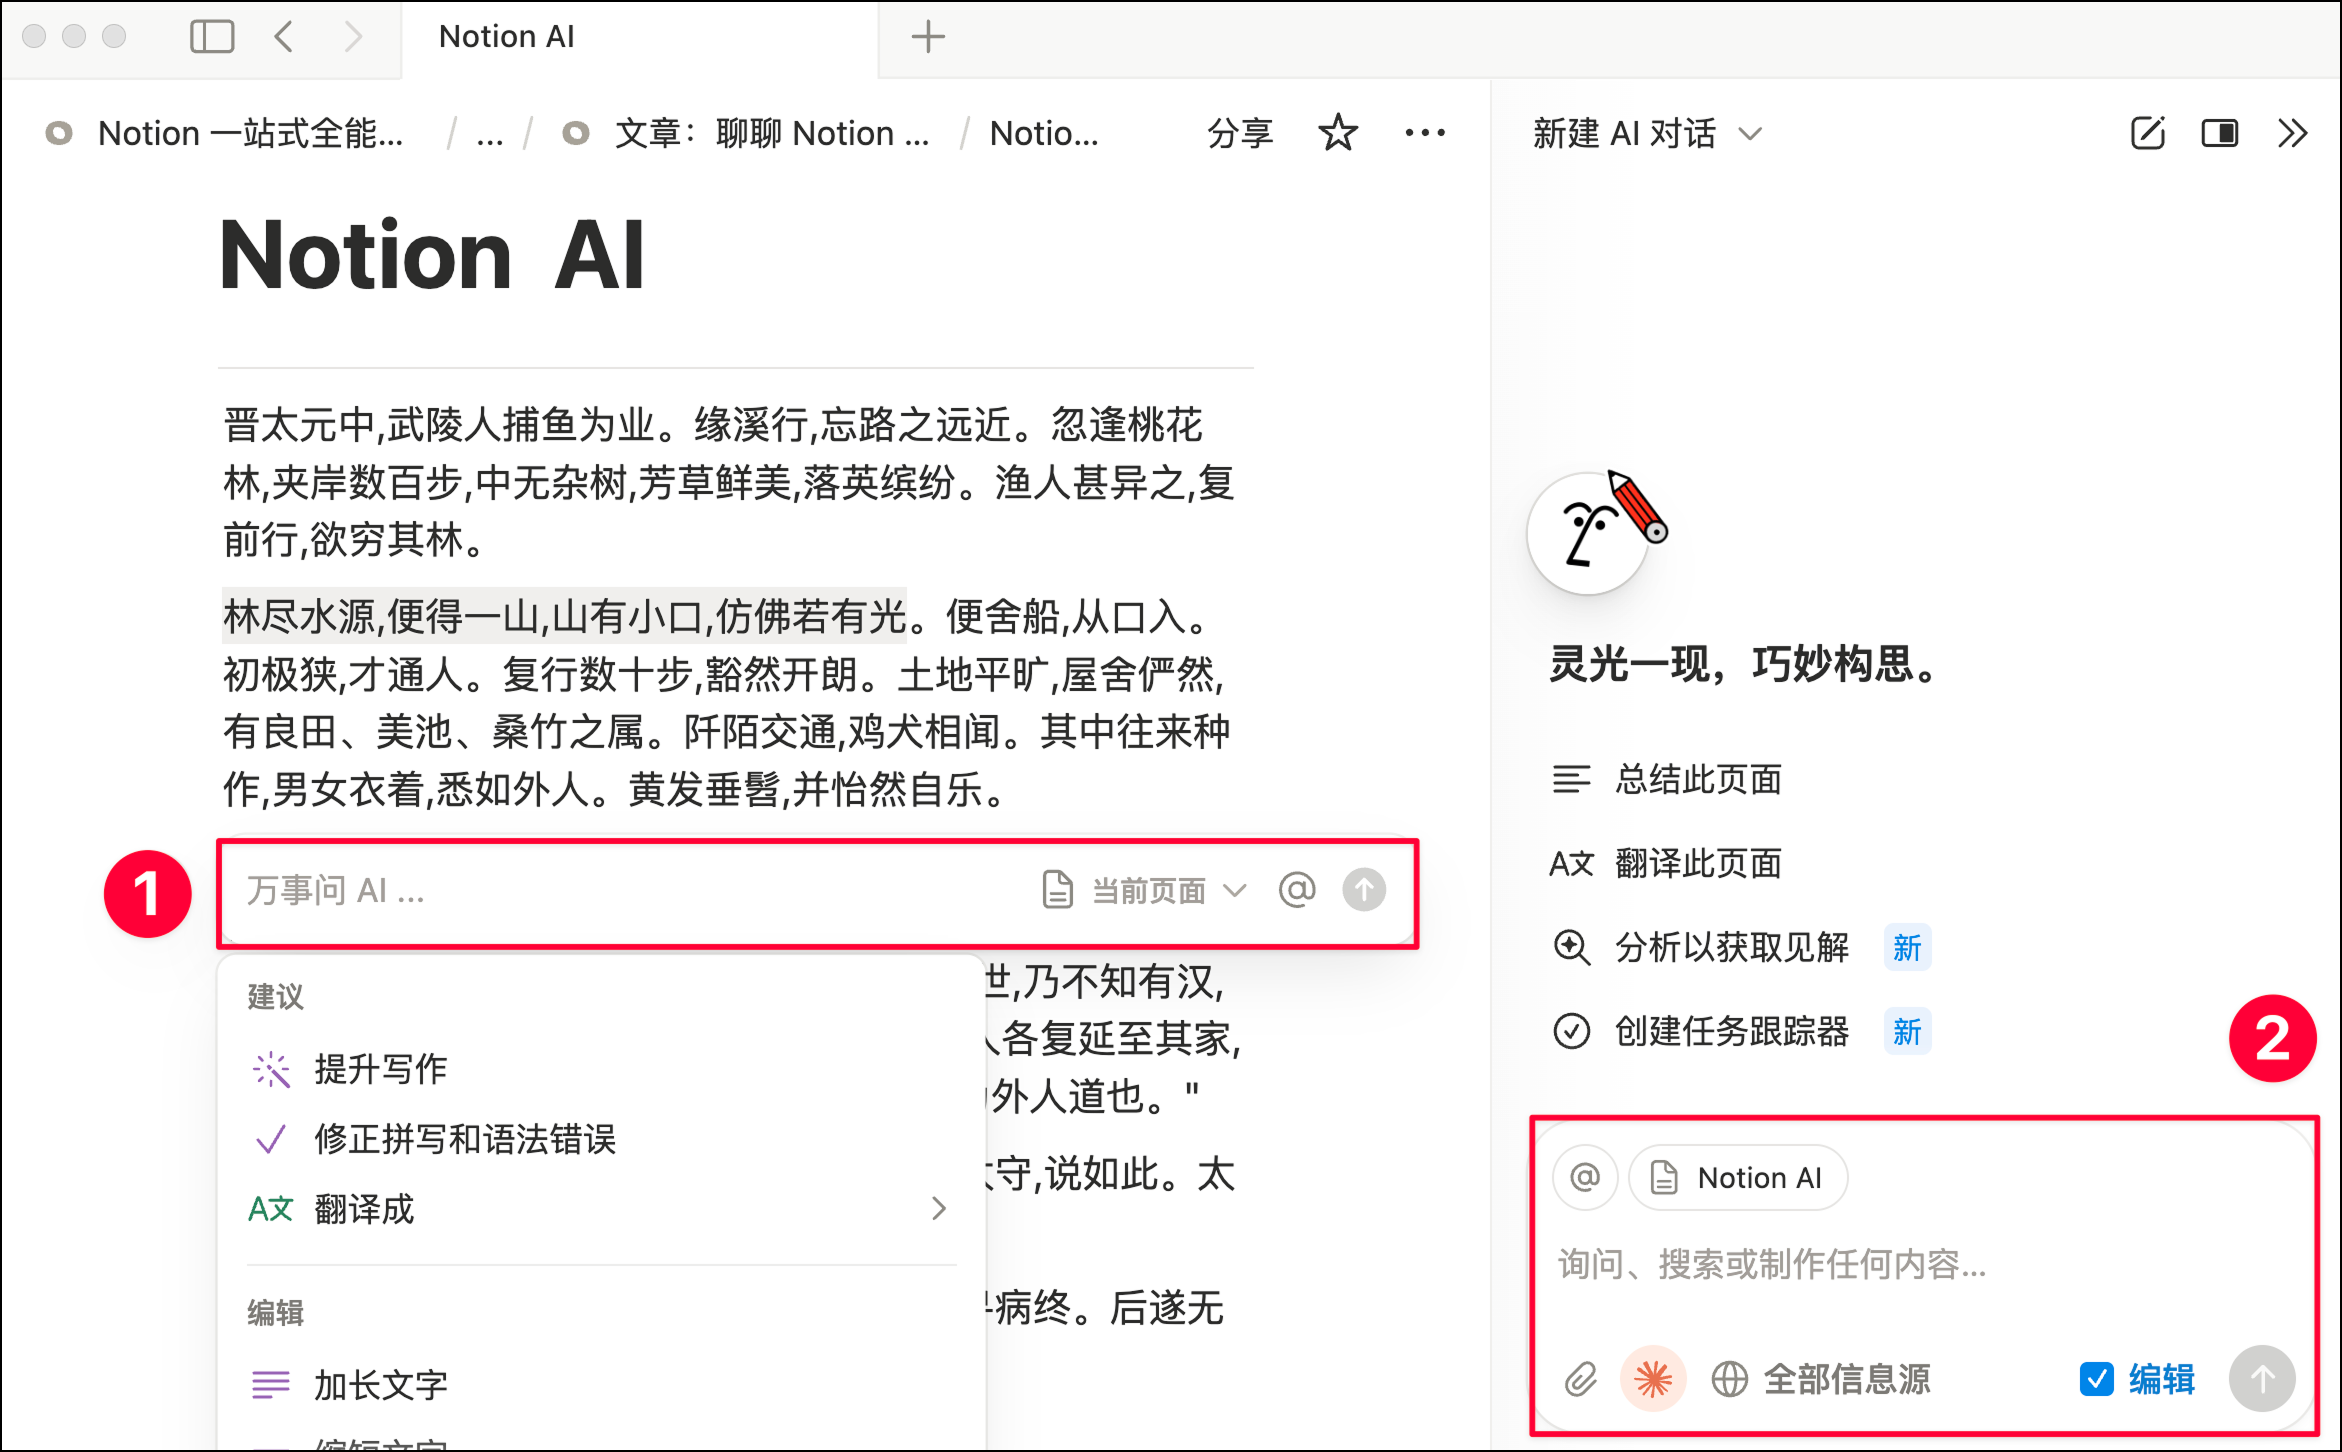Expand the 翻译成 submenu arrow
This screenshot has height=1452, width=2342.
(938, 1210)
